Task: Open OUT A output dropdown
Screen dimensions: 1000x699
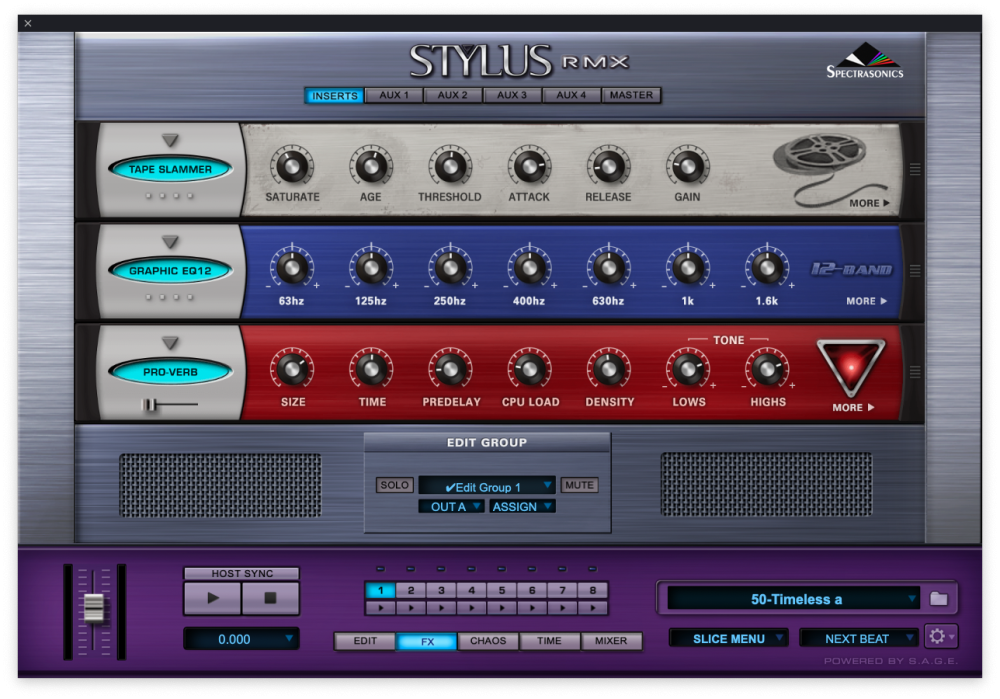Action: coord(451,506)
